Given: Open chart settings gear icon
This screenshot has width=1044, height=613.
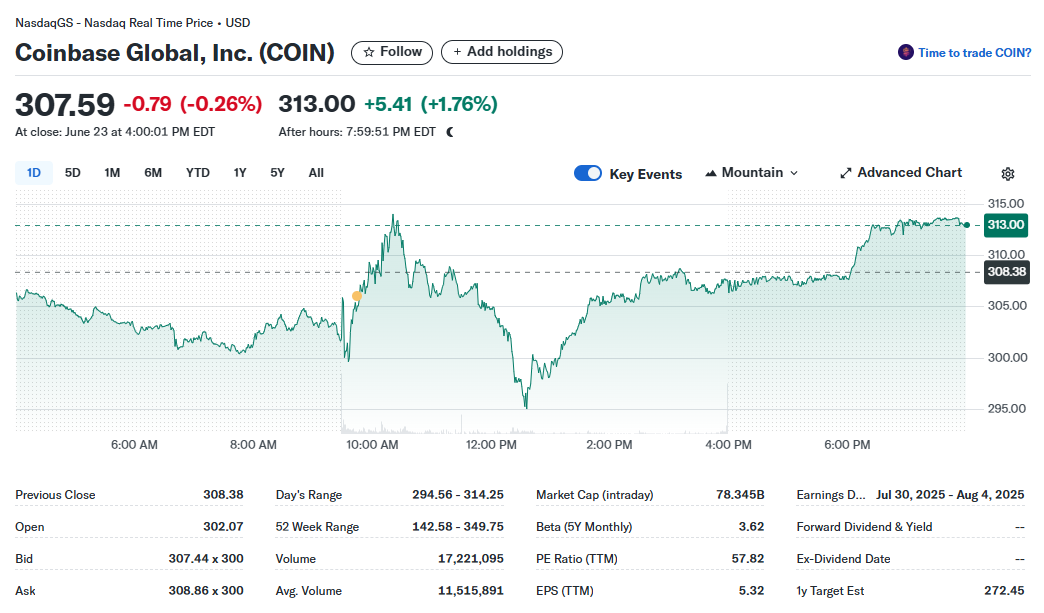Looking at the screenshot, I should pyautogui.click(x=1007, y=174).
